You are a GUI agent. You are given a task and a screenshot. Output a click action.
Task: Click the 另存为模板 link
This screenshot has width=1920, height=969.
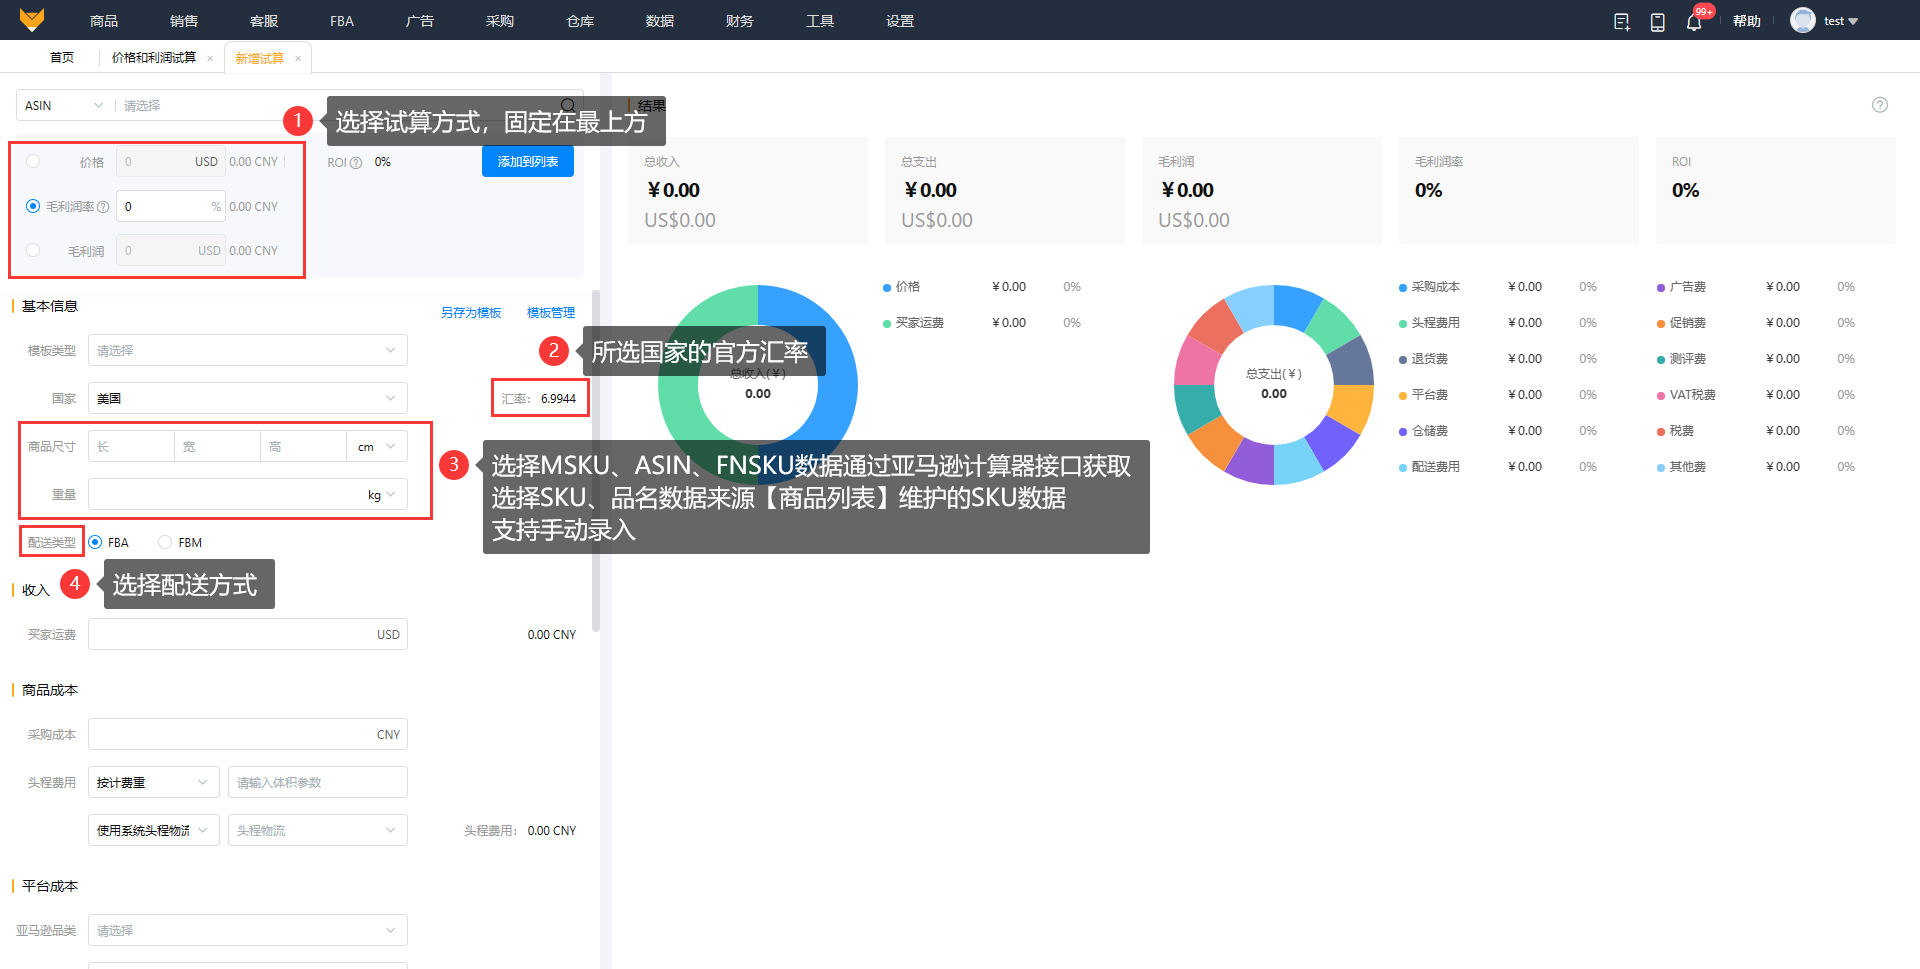(471, 313)
